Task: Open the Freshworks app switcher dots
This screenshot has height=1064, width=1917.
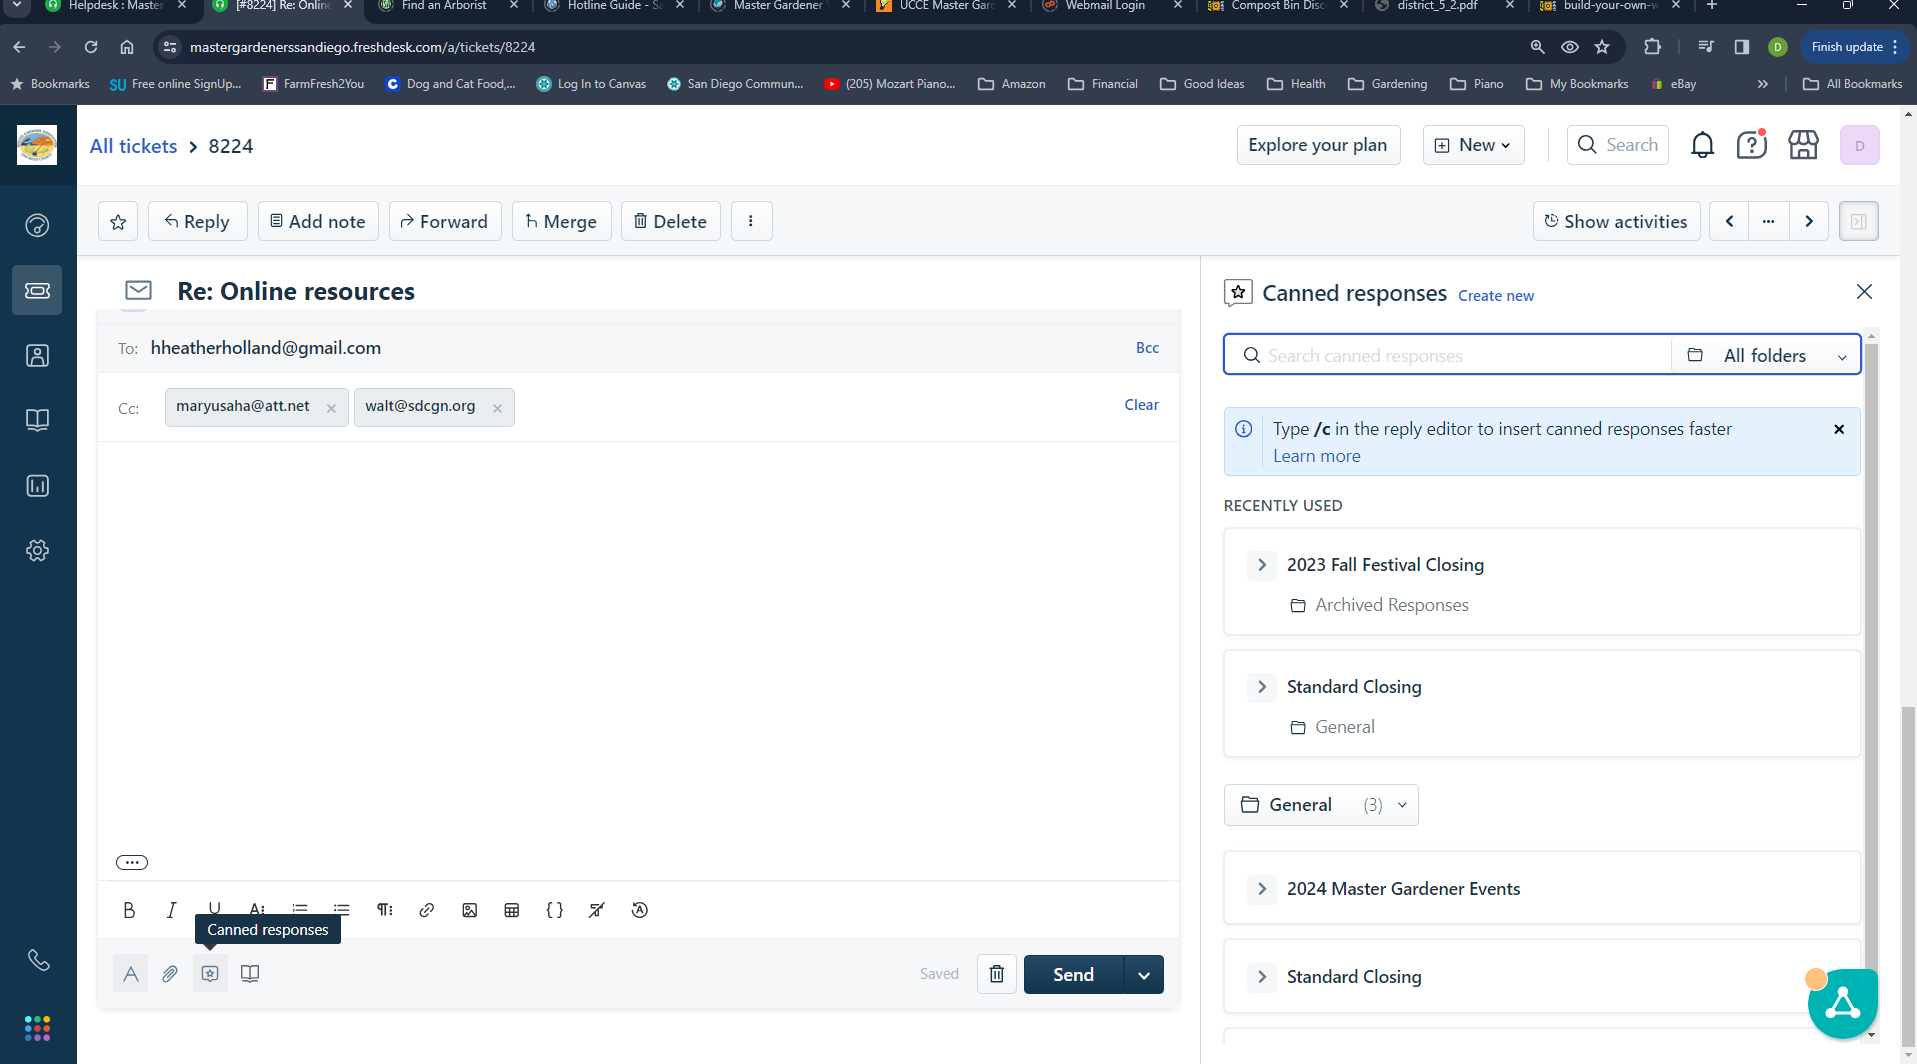Action: coord(37,1028)
